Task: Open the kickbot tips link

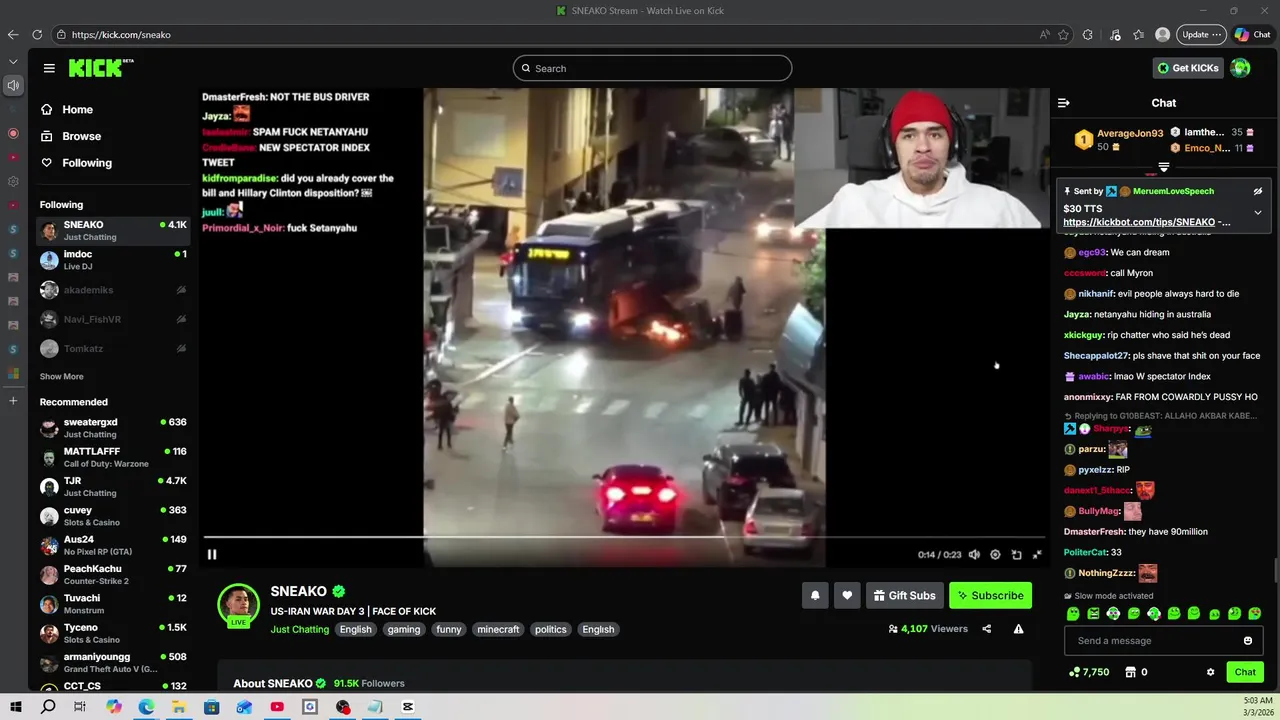Action: pos(1146,222)
